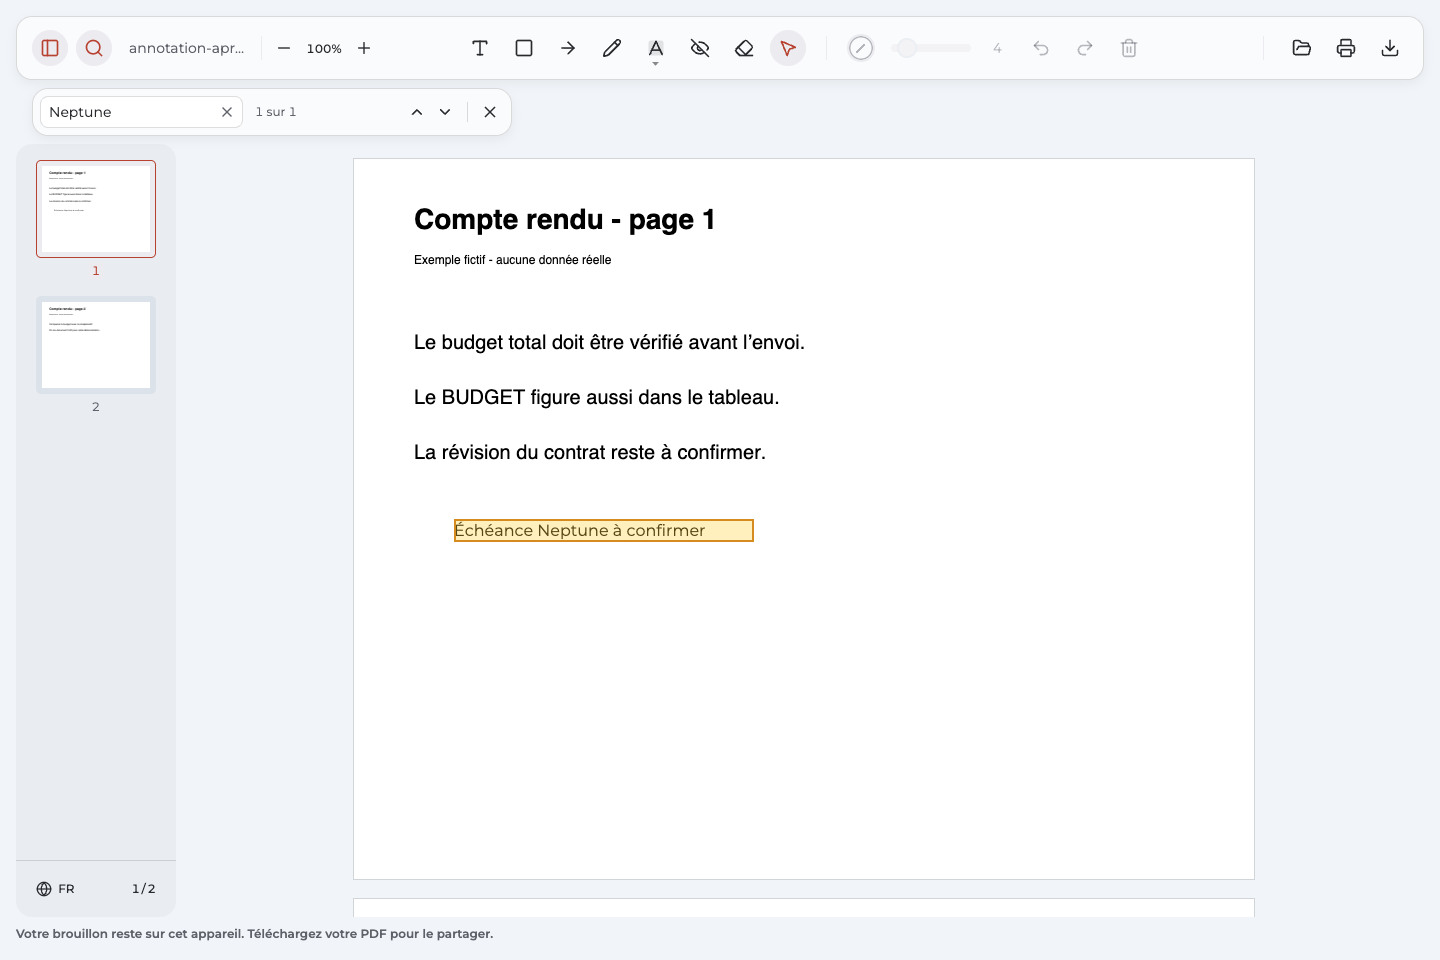1440x960 pixels.
Task: Select the Text tool
Action: tap(480, 48)
